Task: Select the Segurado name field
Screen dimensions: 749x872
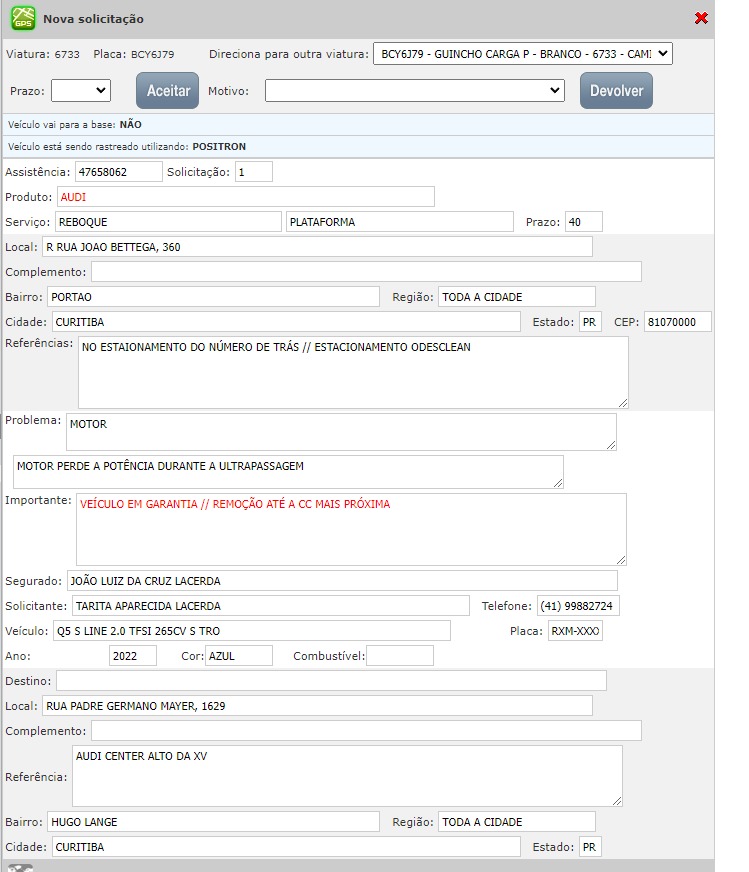Action: [341, 581]
